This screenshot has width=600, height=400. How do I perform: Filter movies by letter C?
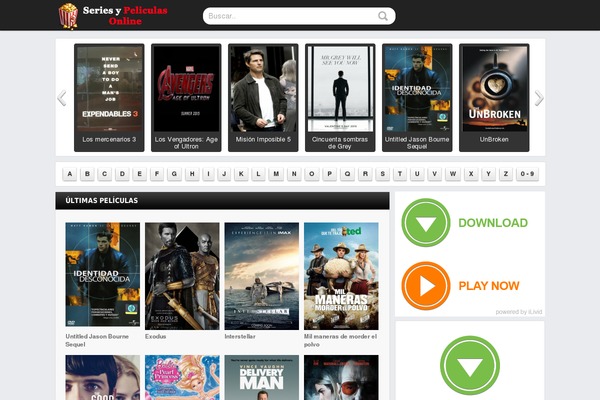104,174
